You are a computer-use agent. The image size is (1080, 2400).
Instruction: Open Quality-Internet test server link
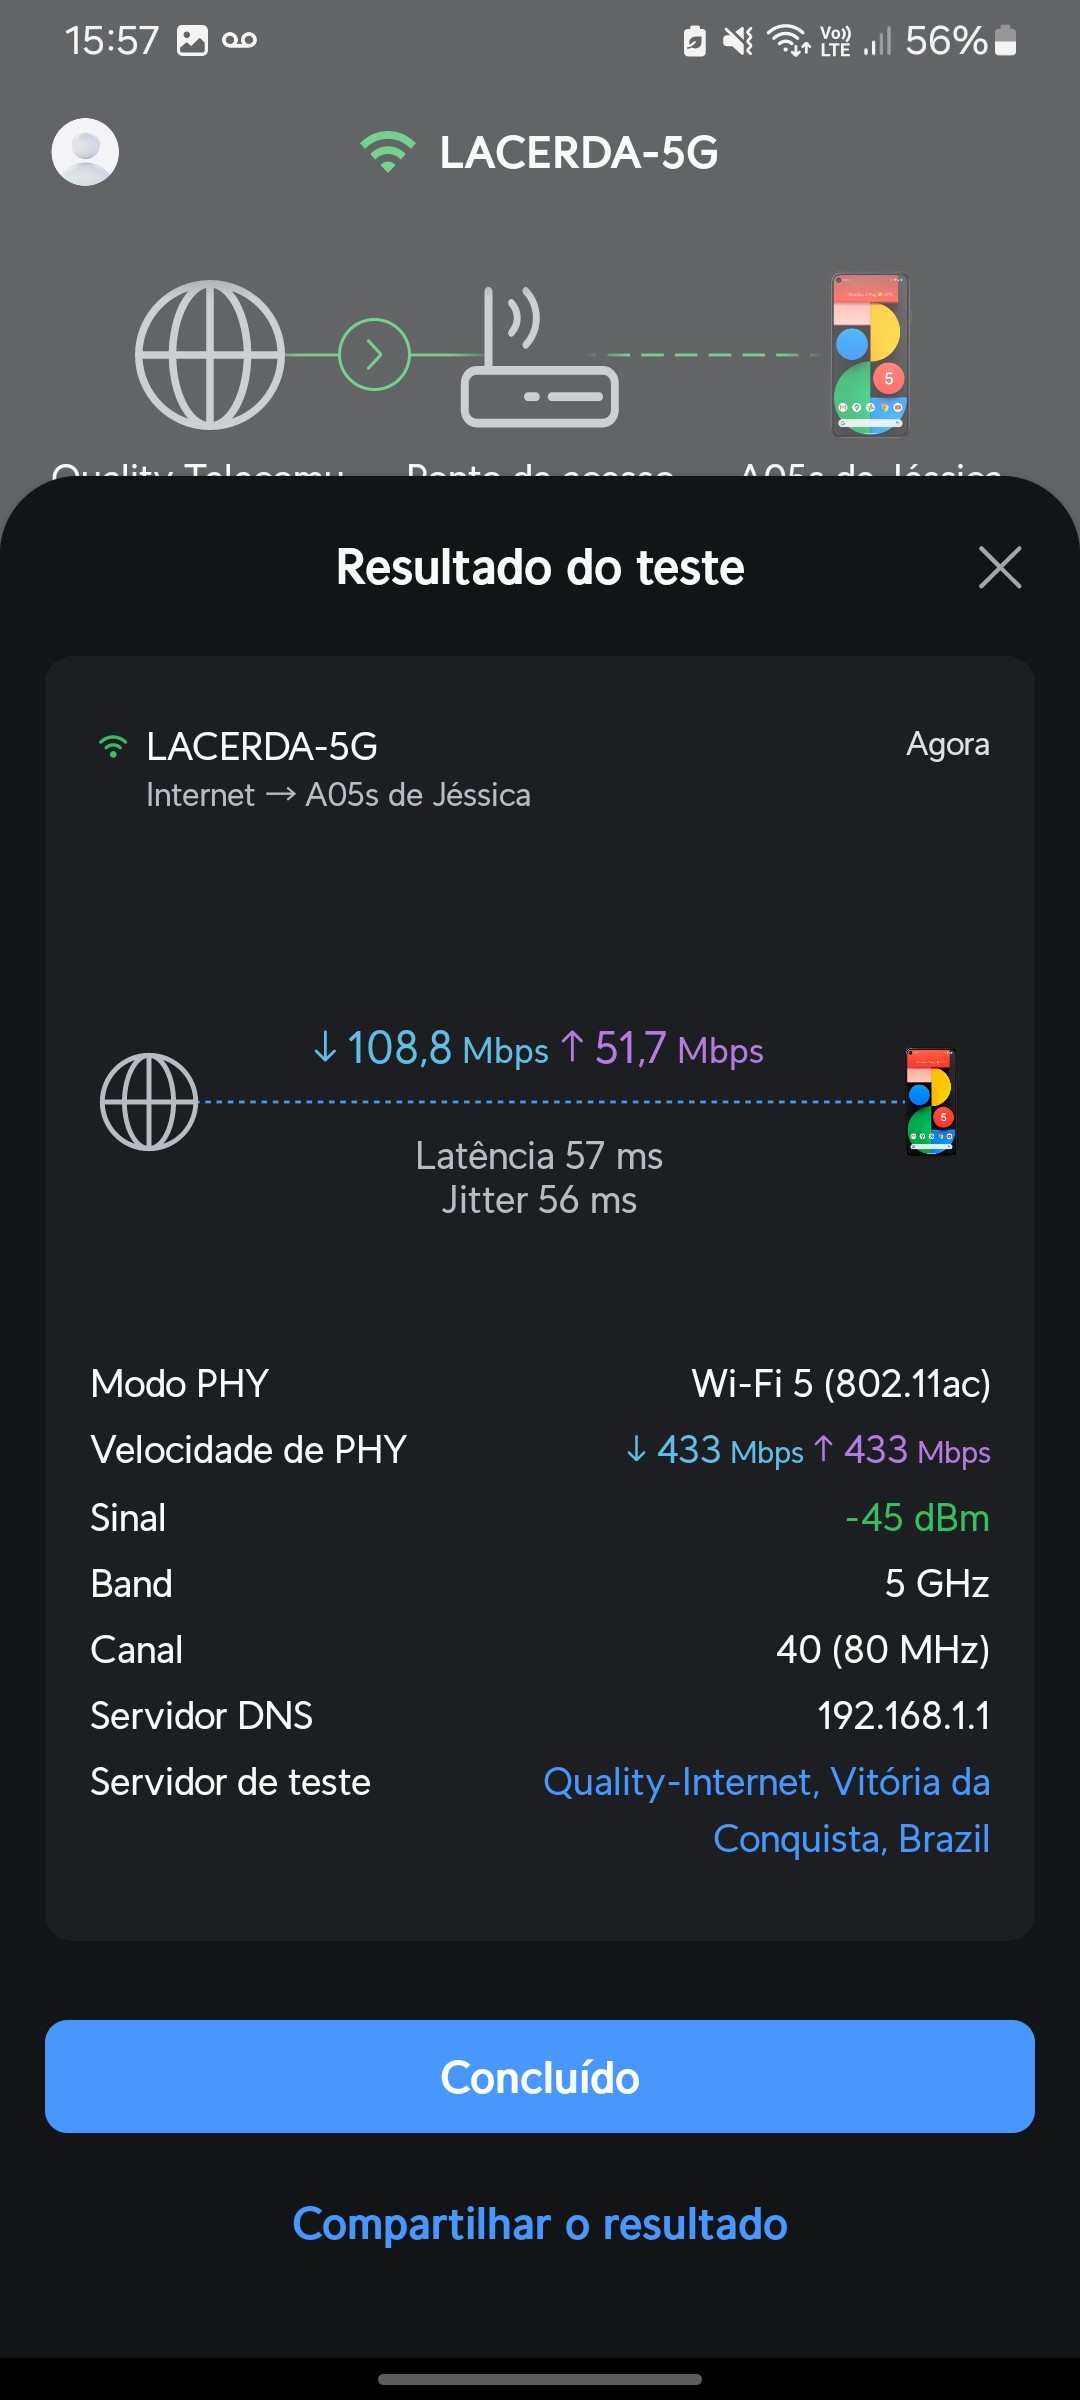pyautogui.click(x=766, y=1810)
